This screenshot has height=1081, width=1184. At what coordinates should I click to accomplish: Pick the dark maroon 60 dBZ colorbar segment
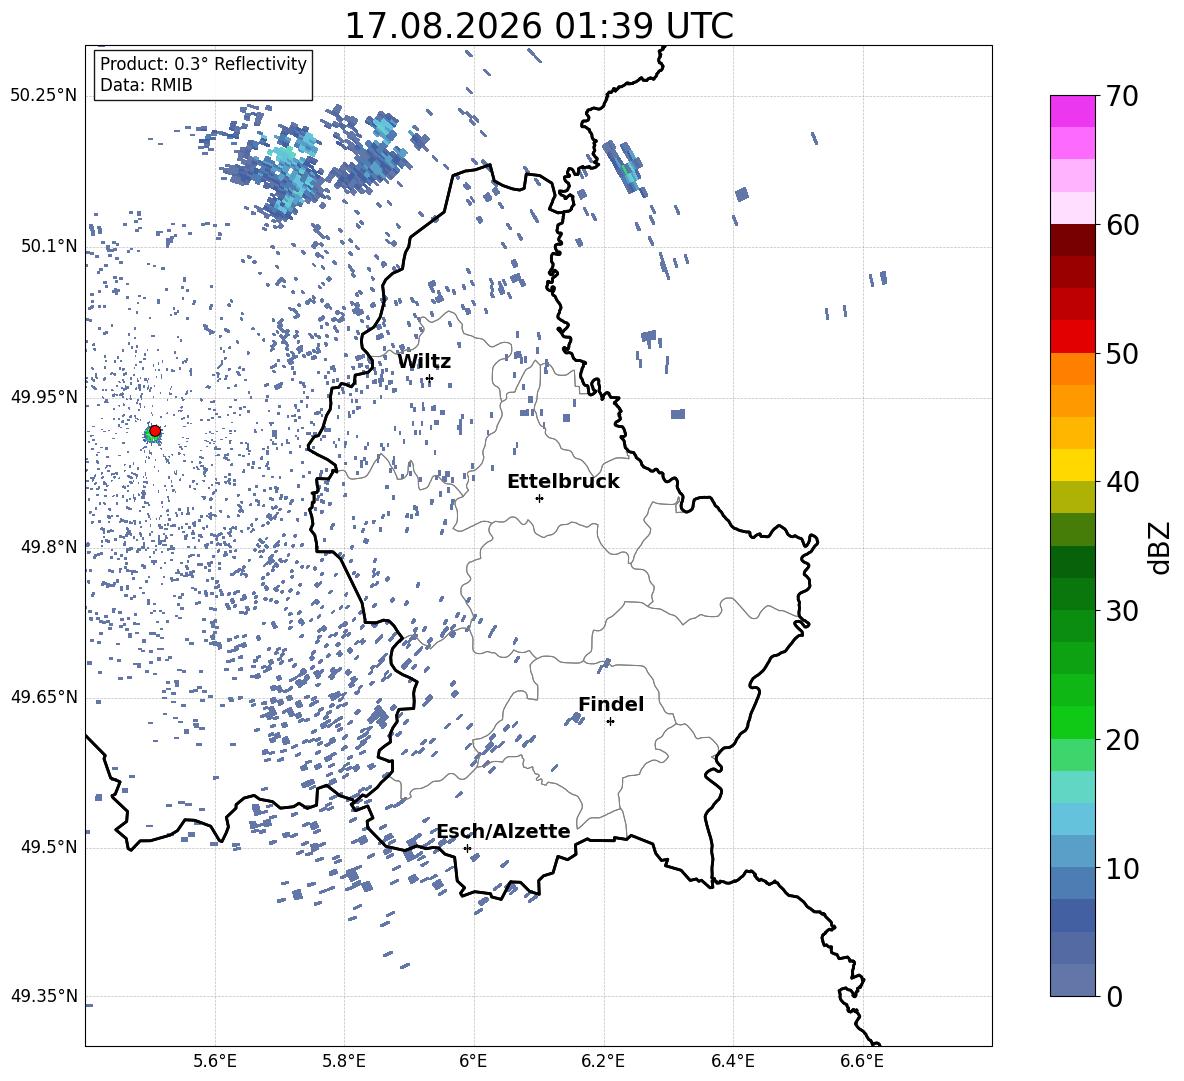click(1072, 240)
